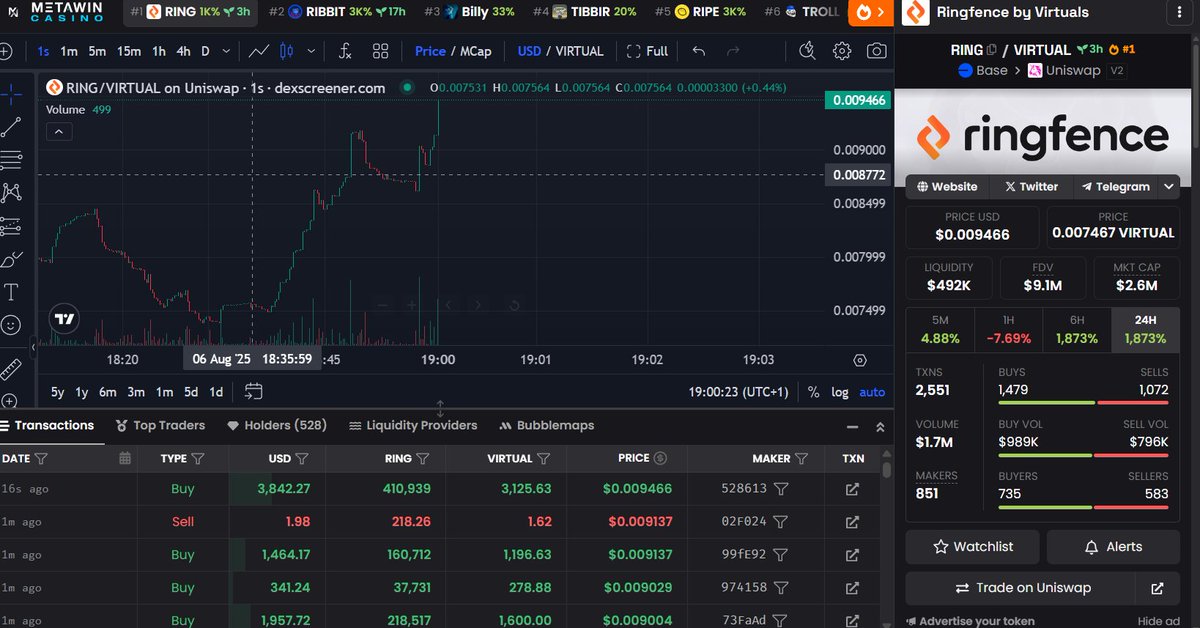Open the Ringfence Twitter link

(1031, 186)
